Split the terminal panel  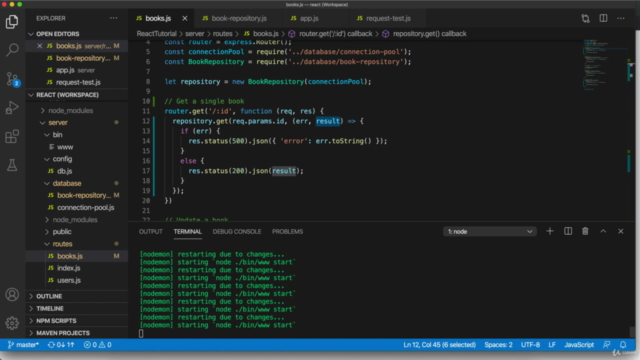[x=568, y=231]
